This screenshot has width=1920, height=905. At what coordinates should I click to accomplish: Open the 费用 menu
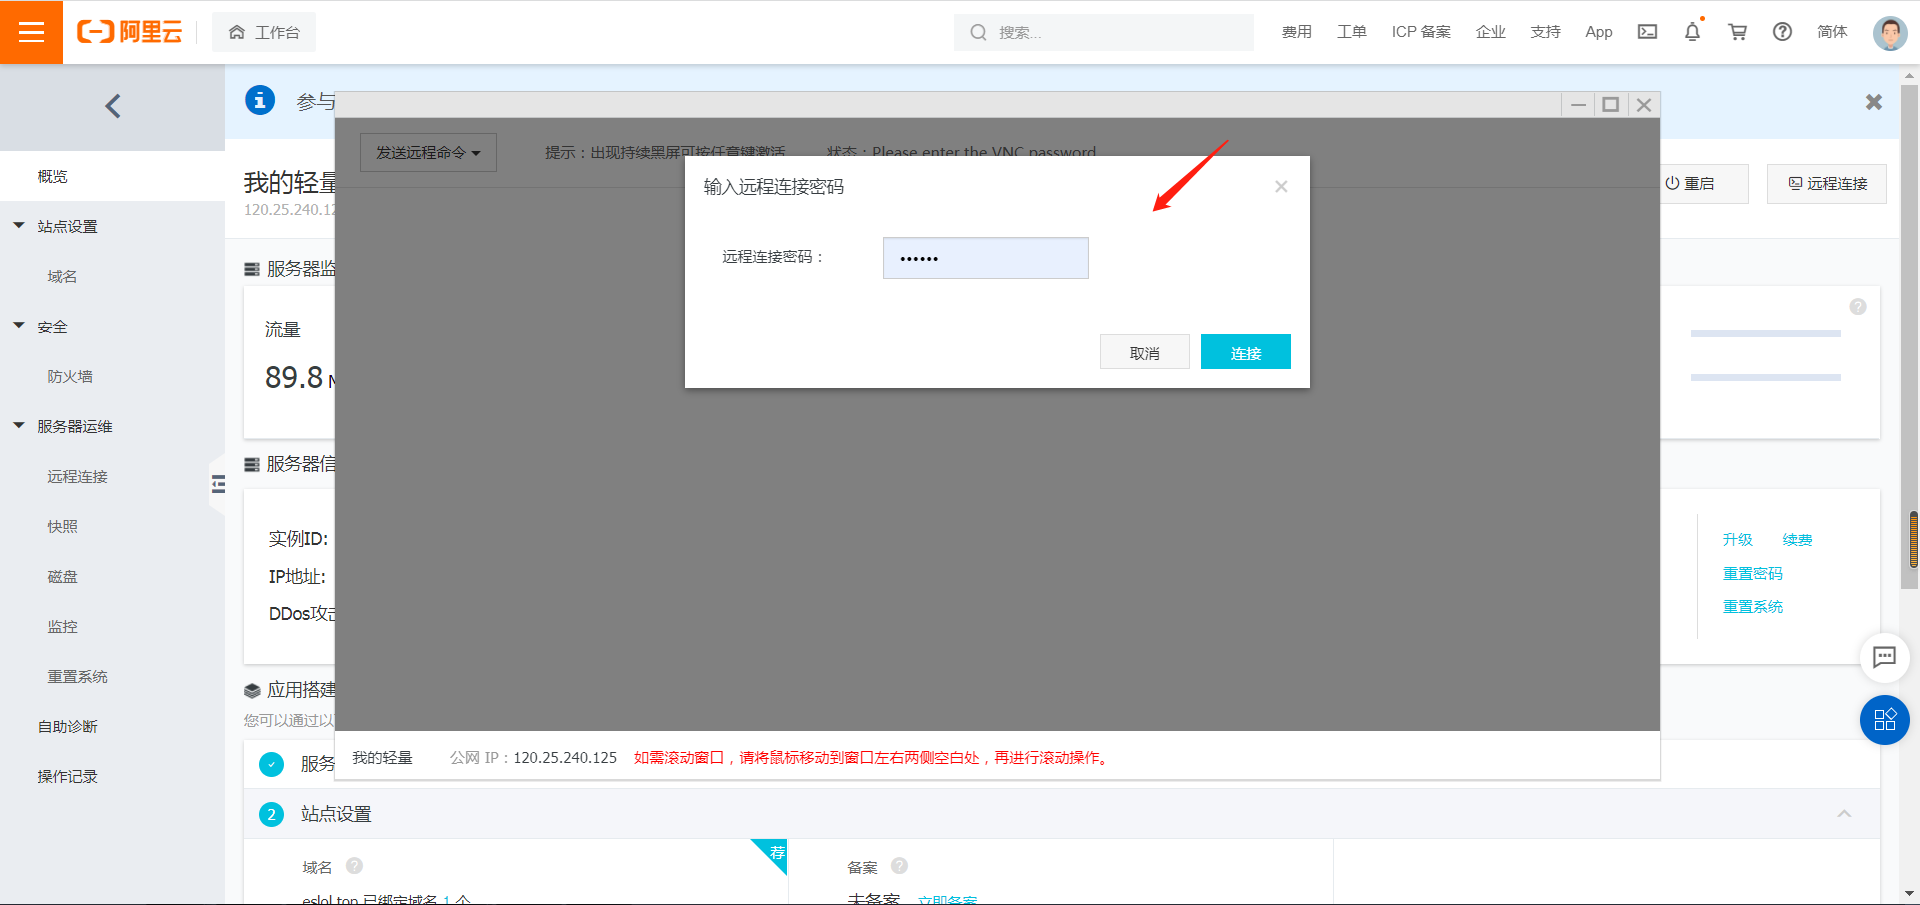(1296, 32)
